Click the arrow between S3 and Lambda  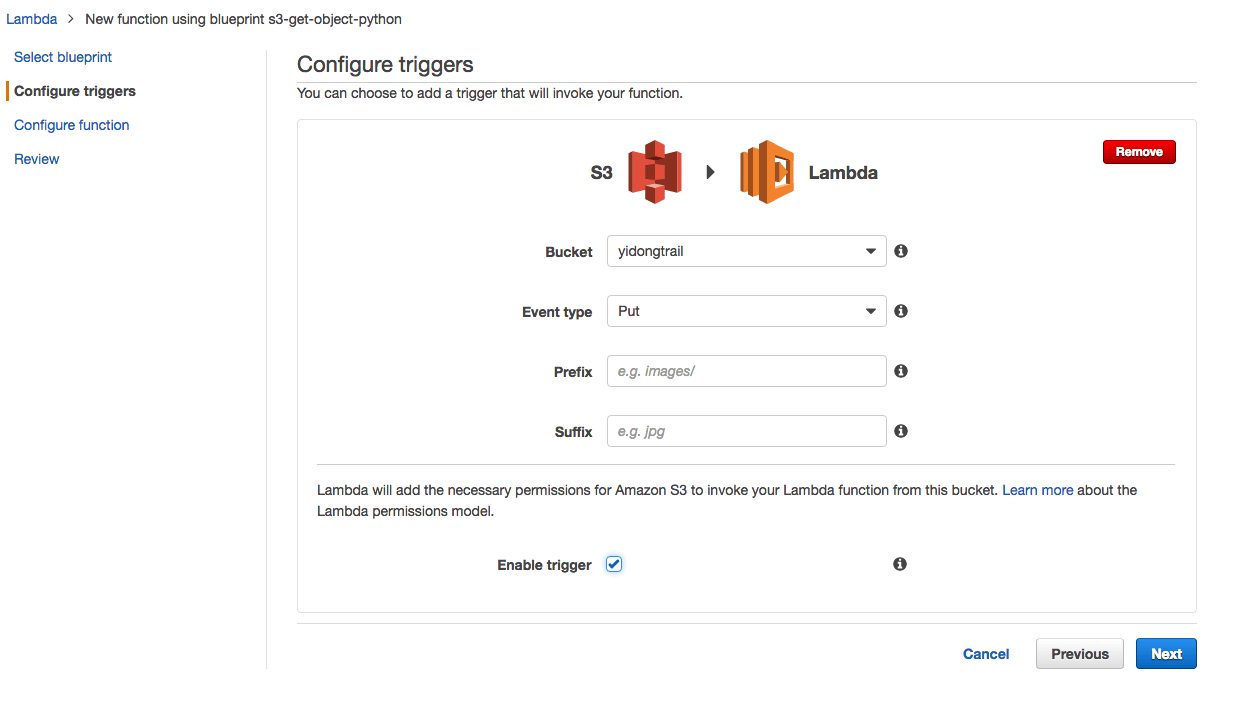711,172
